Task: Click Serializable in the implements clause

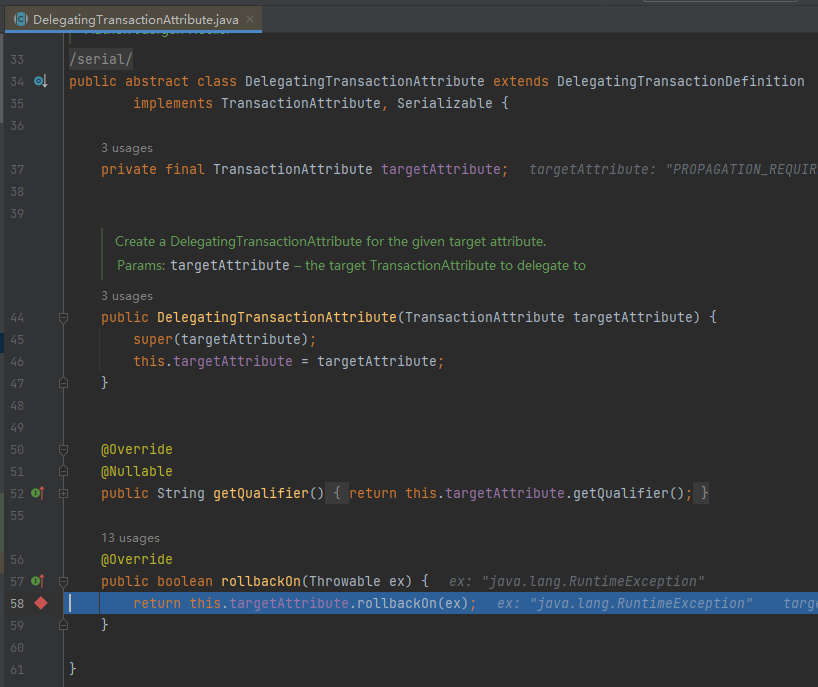Action: 444,103
